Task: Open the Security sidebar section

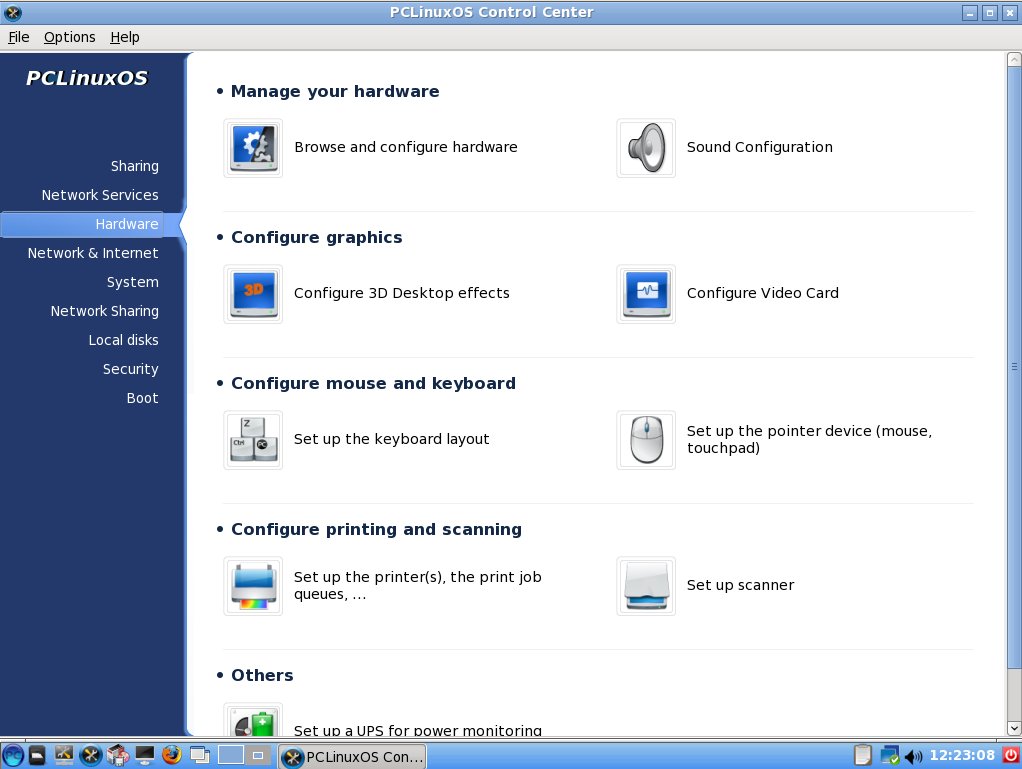Action: click(x=130, y=369)
